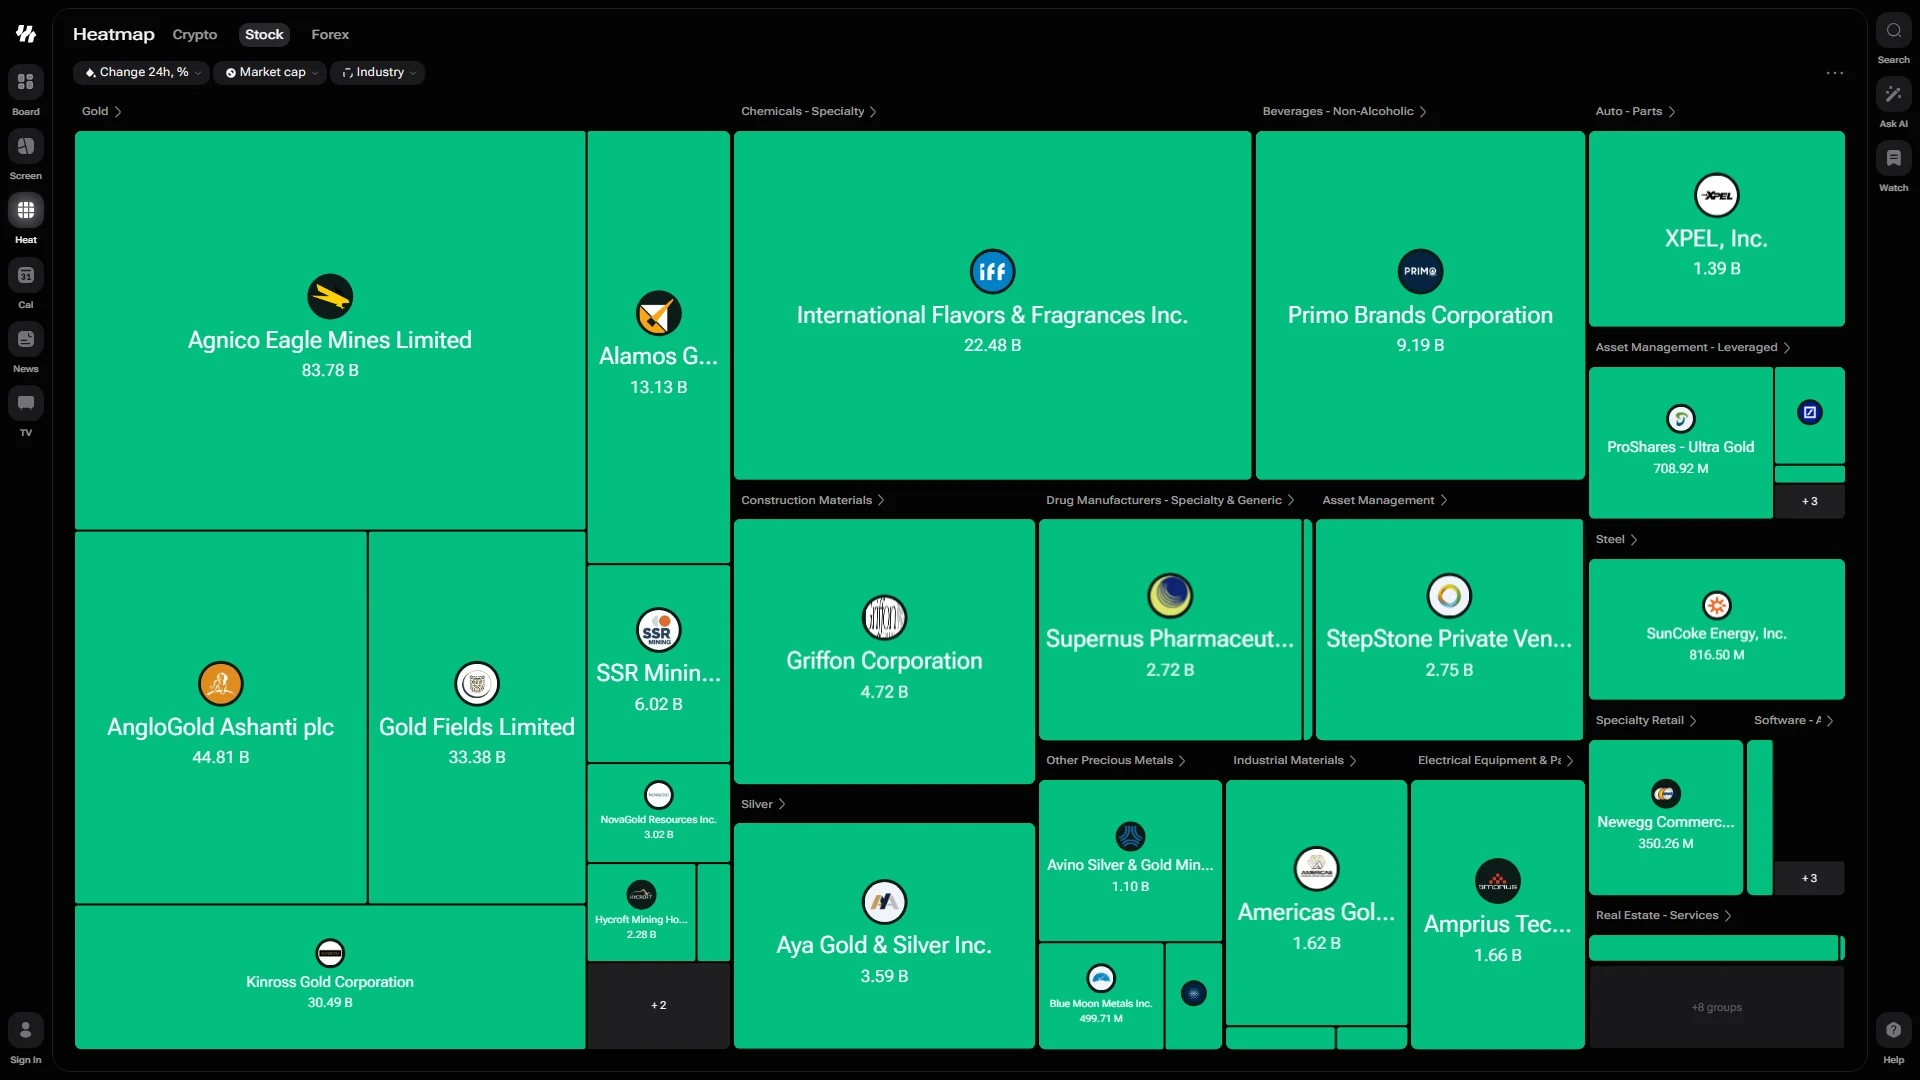Switch to the Stock tab
The height and width of the screenshot is (1080, 1920).
tap(264, 35)
